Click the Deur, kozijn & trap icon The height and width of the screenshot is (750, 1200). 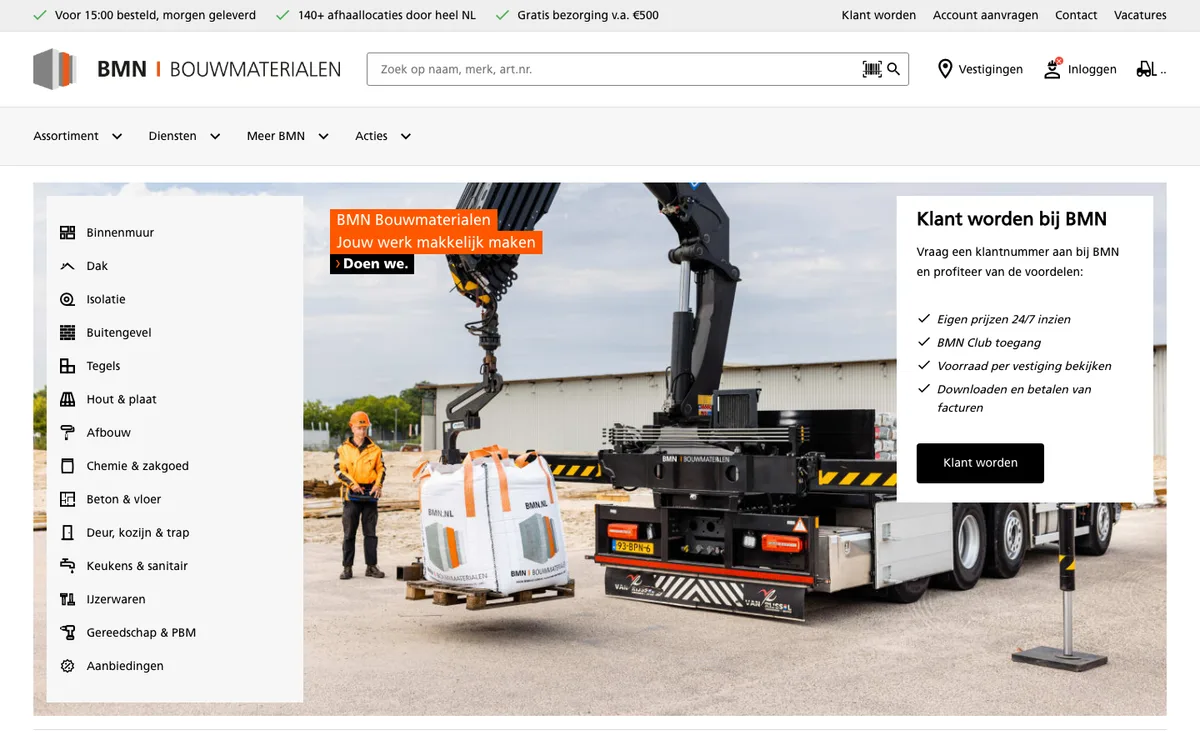67,533
